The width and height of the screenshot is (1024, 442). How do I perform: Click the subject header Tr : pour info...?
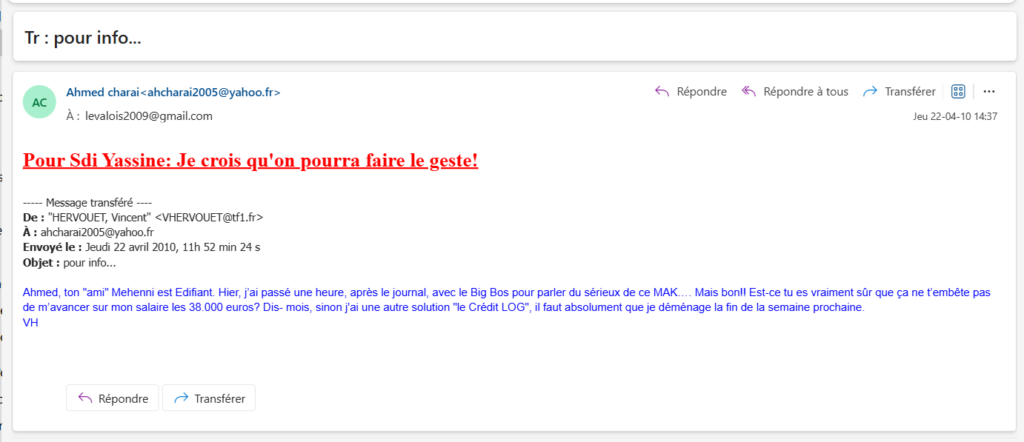pyautogui.click(x=83, y=39)
